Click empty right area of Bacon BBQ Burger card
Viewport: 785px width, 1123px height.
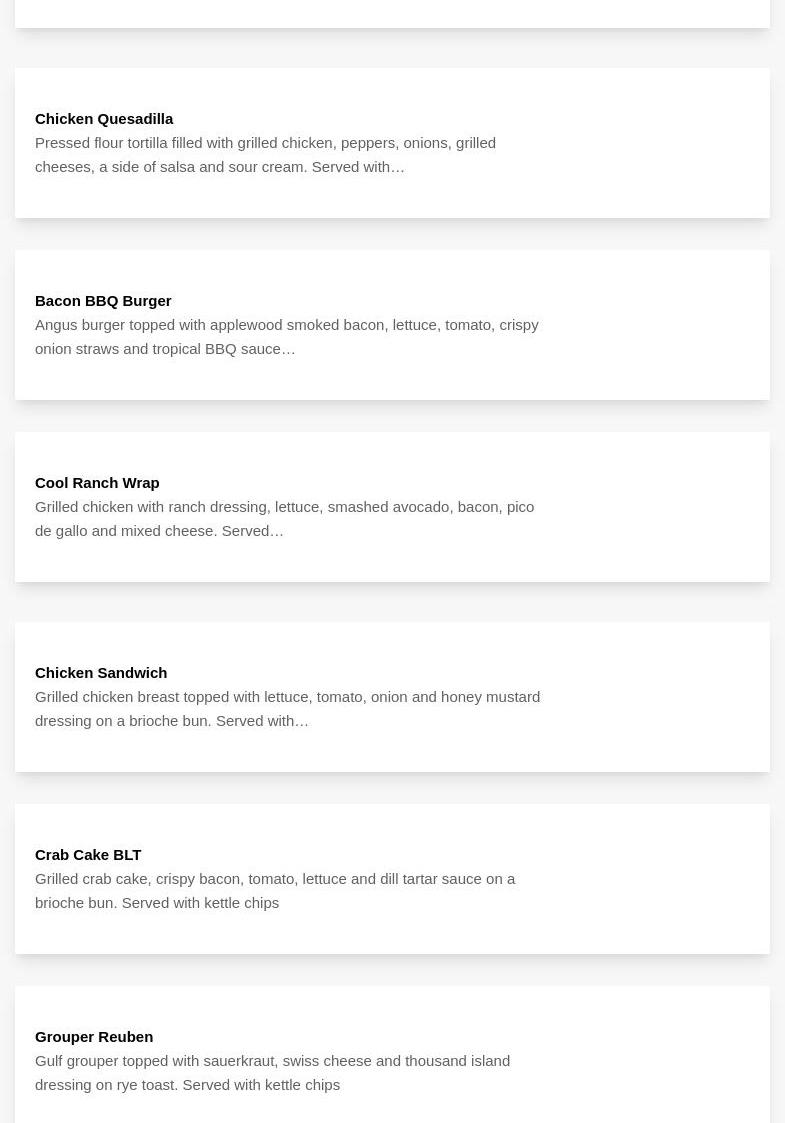pyautogui.click(x=655, y=324)
